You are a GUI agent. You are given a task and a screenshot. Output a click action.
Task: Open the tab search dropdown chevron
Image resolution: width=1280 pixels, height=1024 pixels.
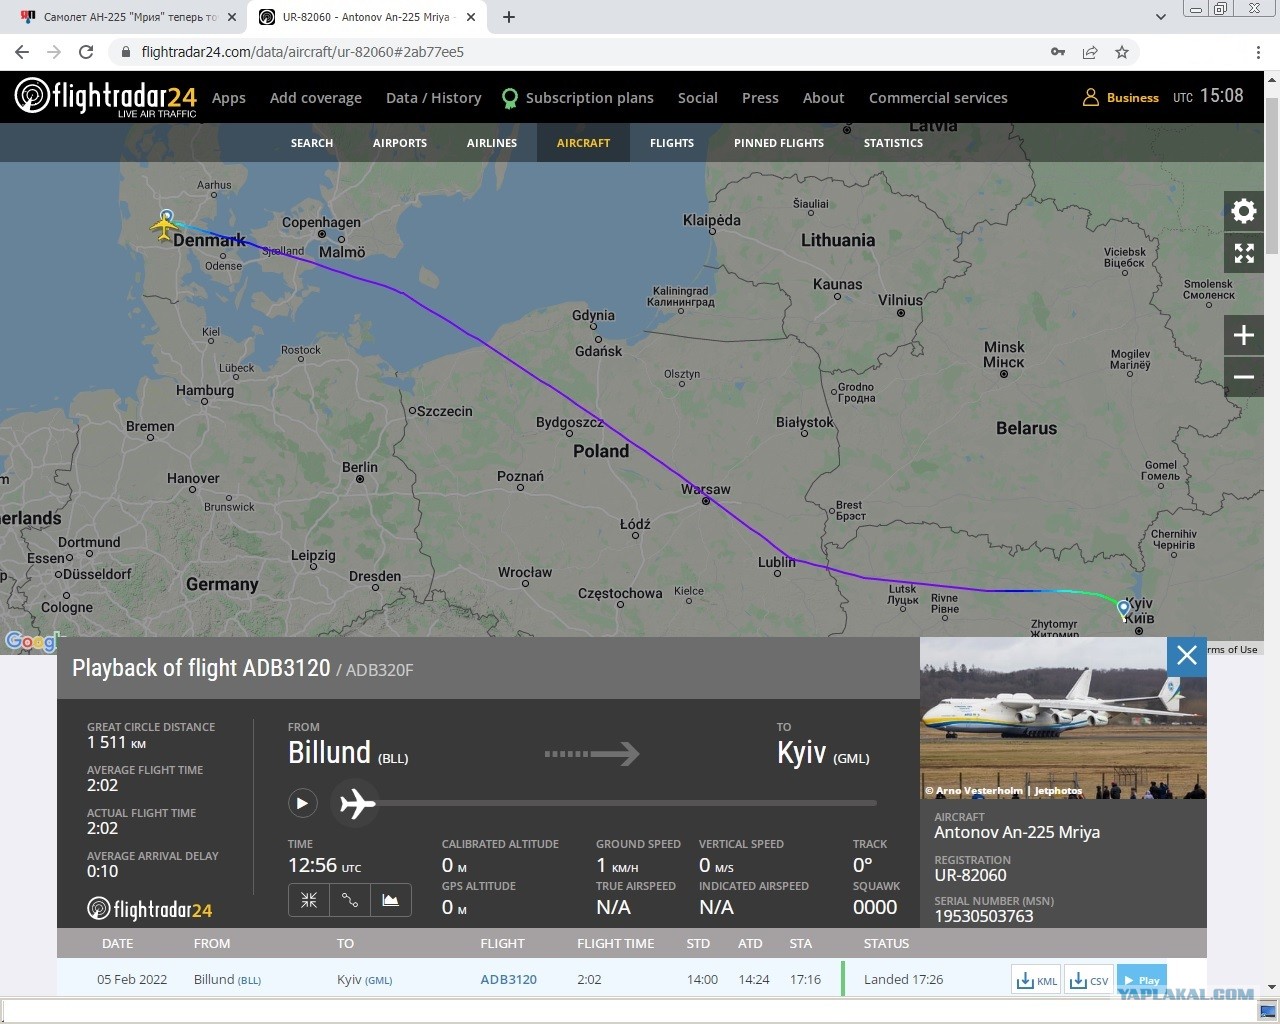click(1161, 17)
